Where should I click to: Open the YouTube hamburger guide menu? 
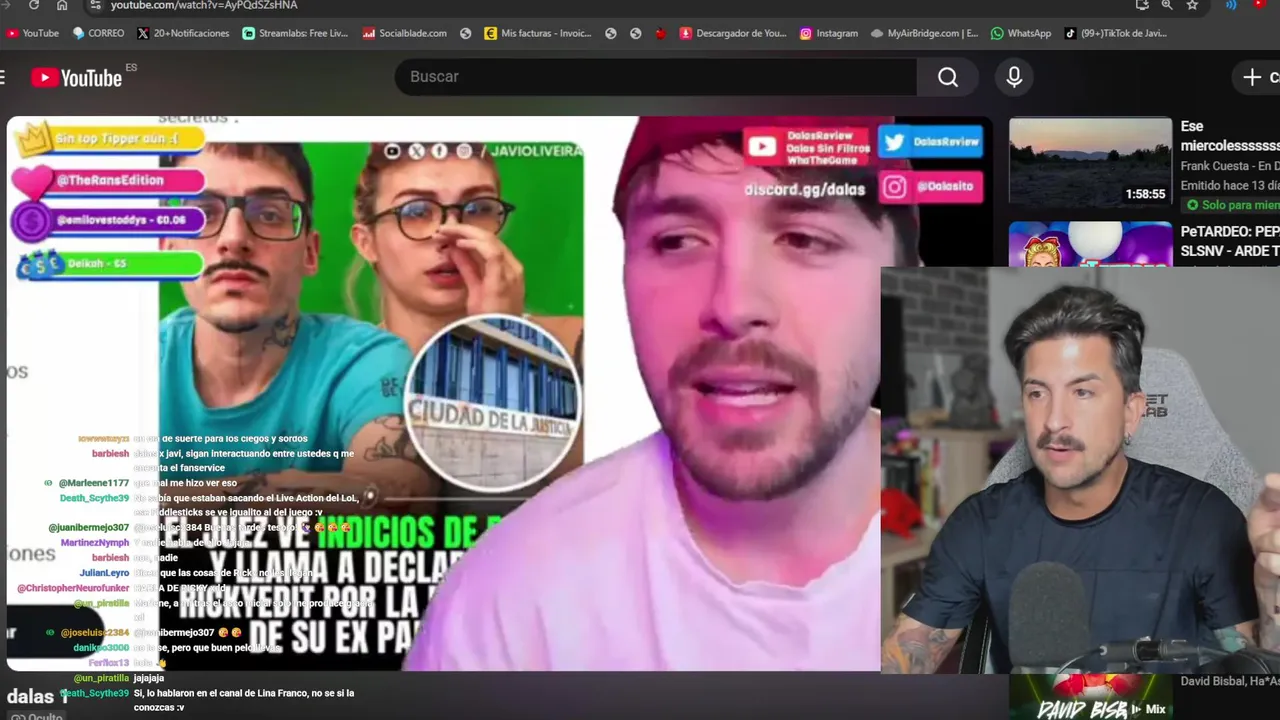point(3,77)
